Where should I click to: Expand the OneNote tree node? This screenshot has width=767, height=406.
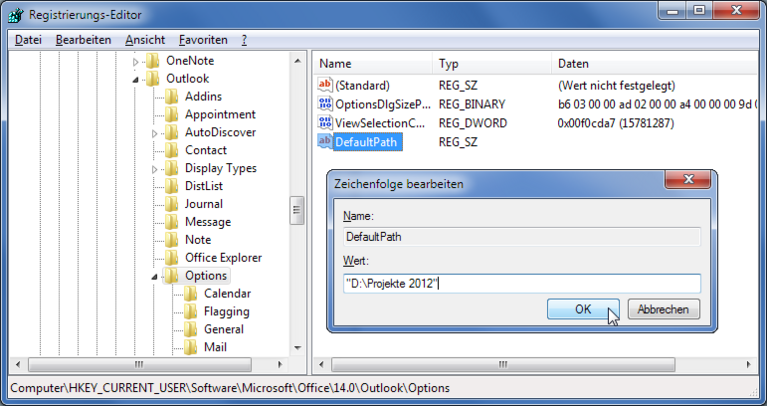(135, 61)
